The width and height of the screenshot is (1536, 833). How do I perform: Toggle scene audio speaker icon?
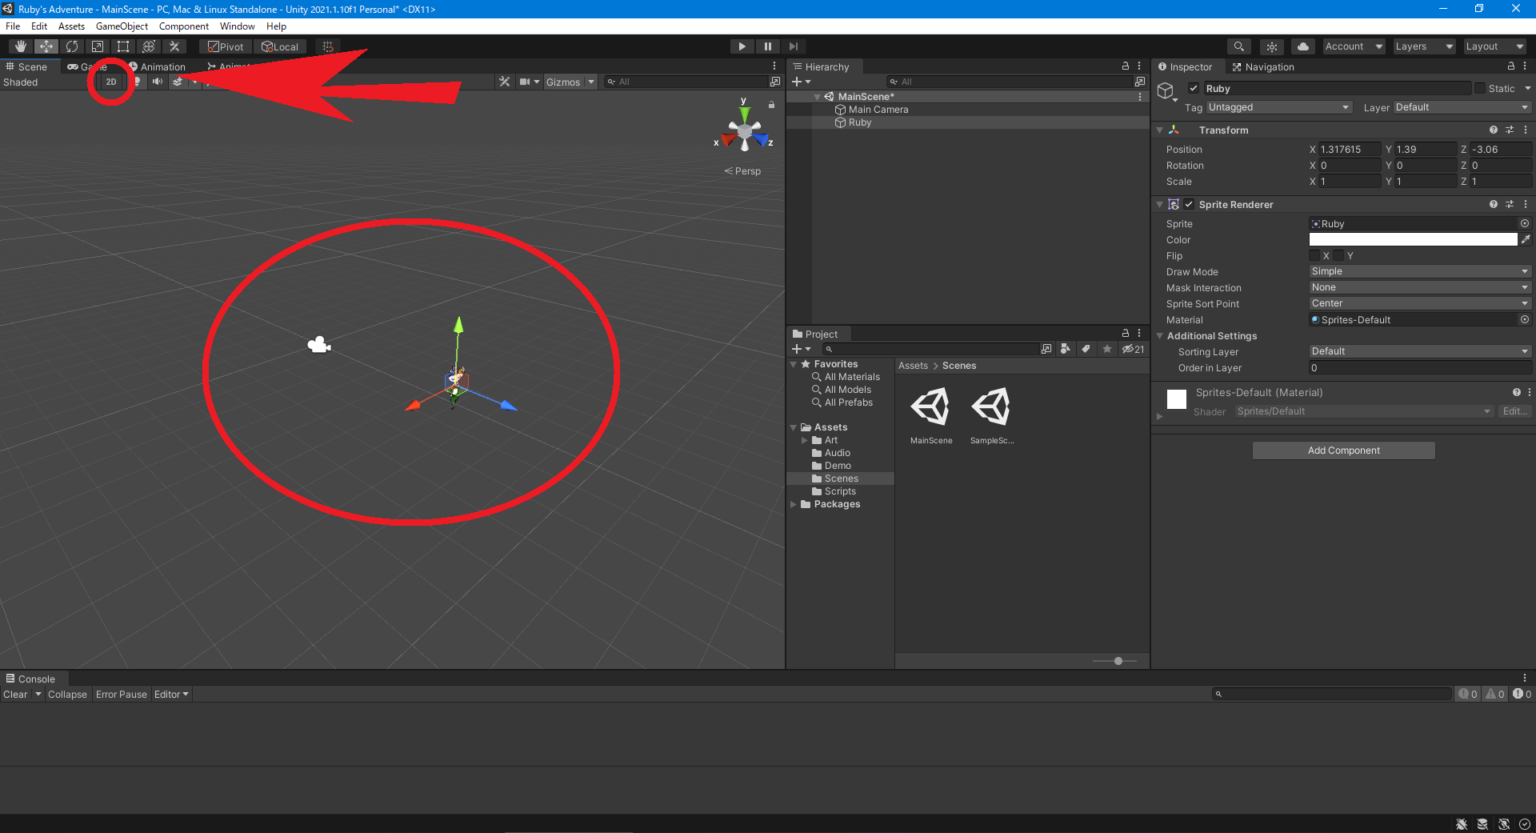coord(157,82)
